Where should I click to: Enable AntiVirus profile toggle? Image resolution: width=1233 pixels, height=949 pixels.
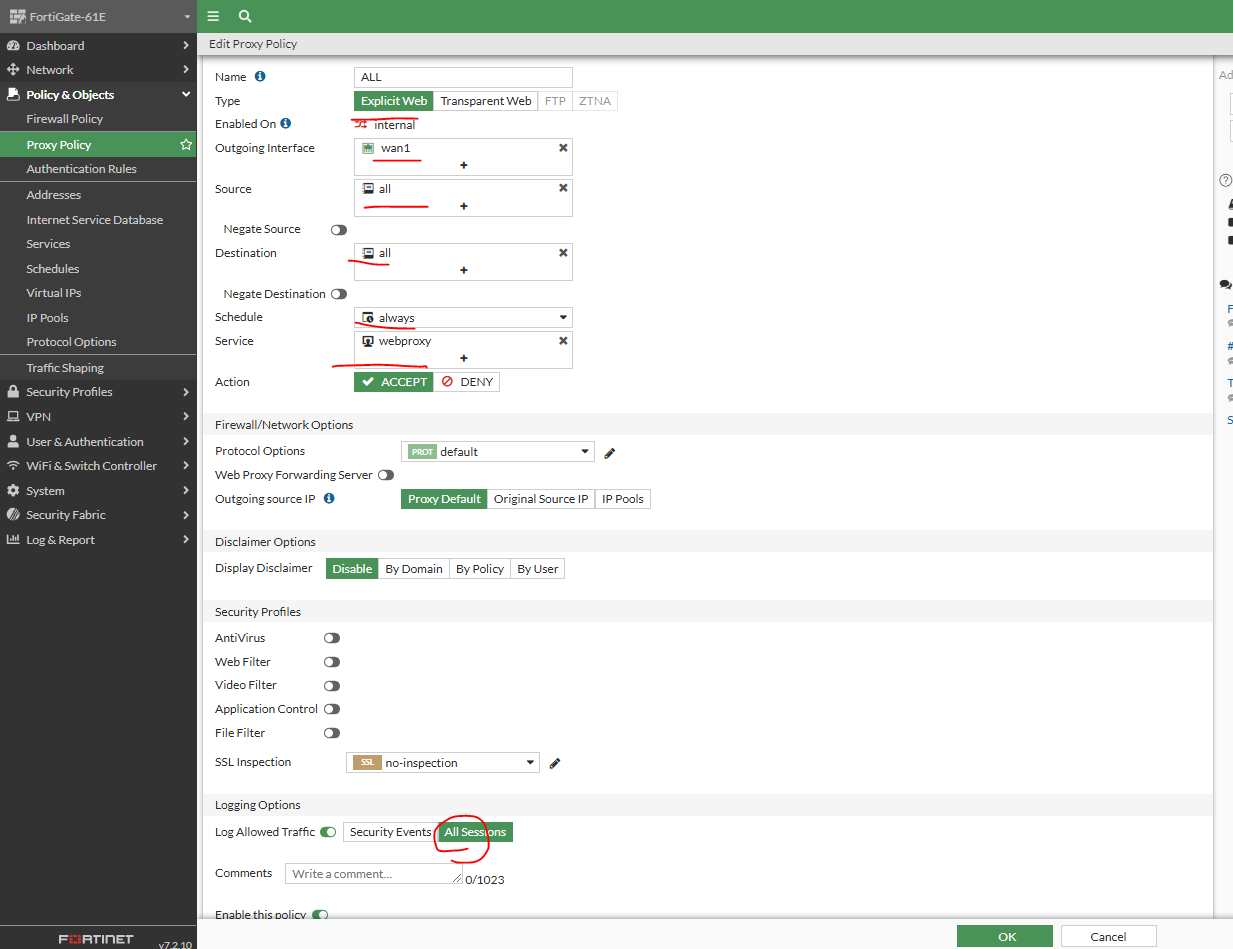(332, 638)
